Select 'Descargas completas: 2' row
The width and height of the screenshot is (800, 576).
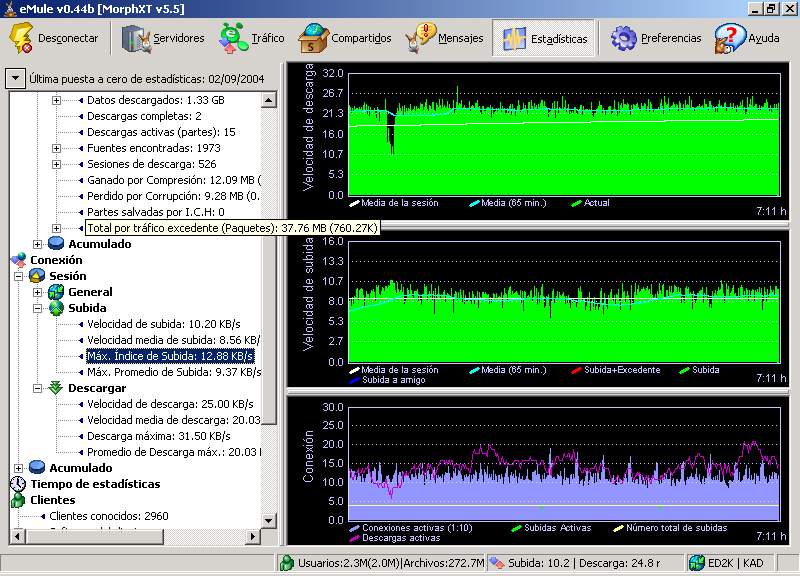144,116
